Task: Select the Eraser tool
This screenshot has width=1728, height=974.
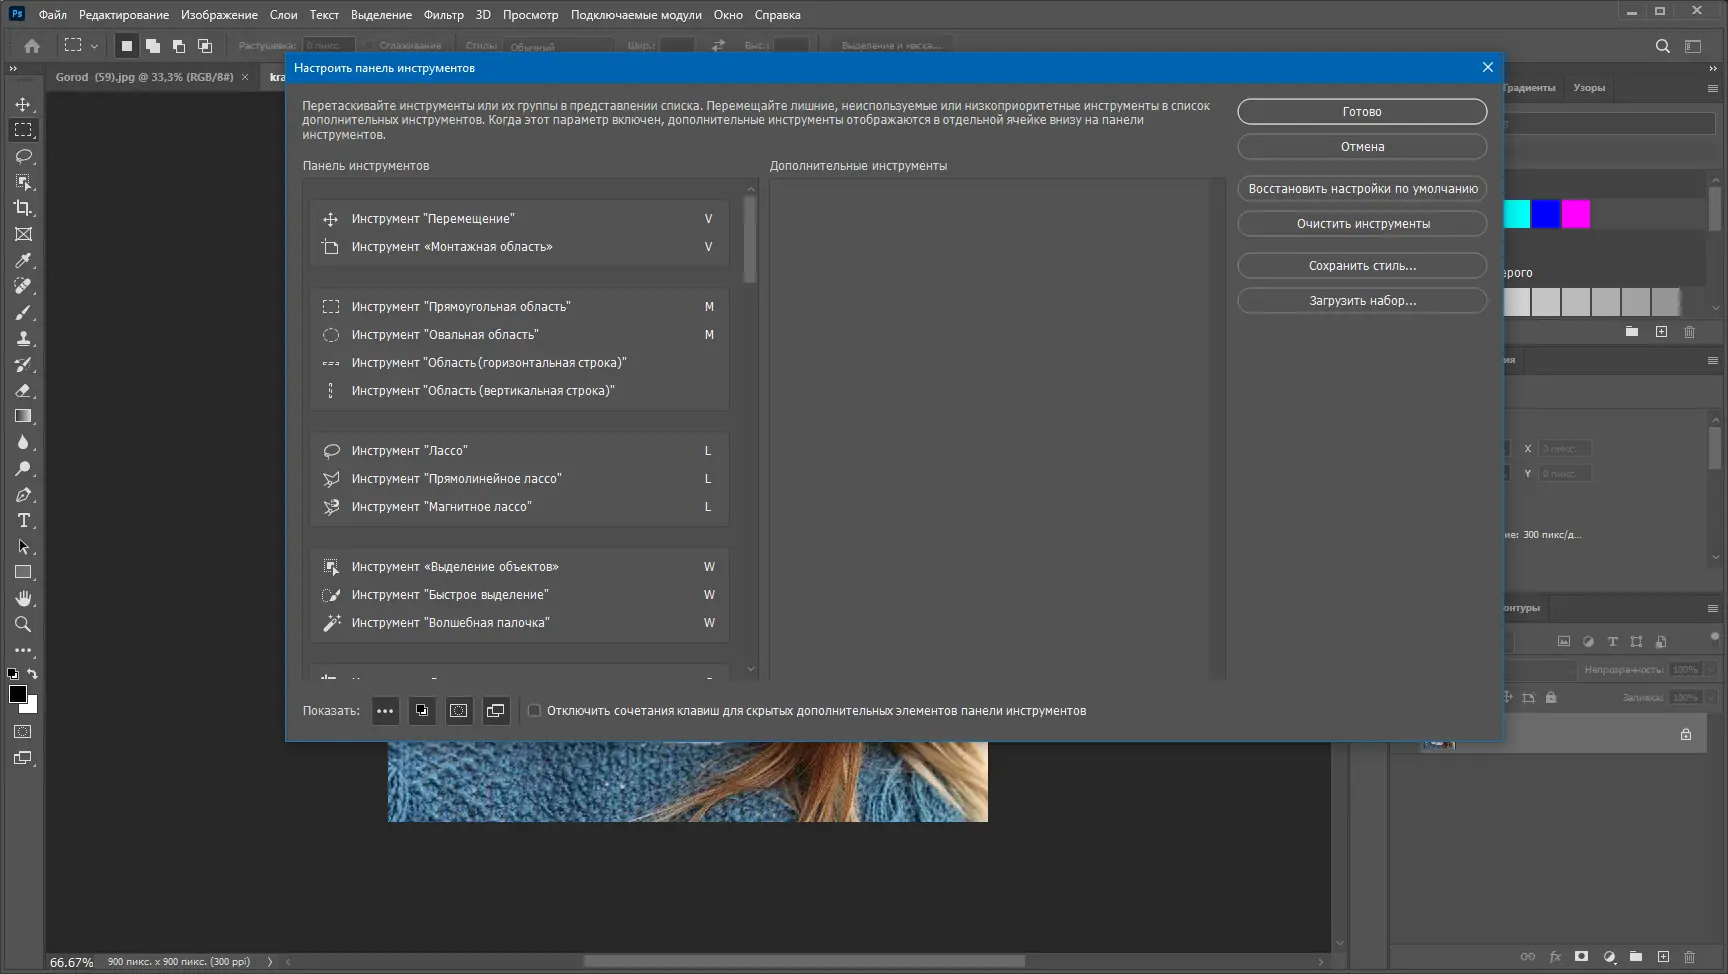Action: (x=23, y=391)
